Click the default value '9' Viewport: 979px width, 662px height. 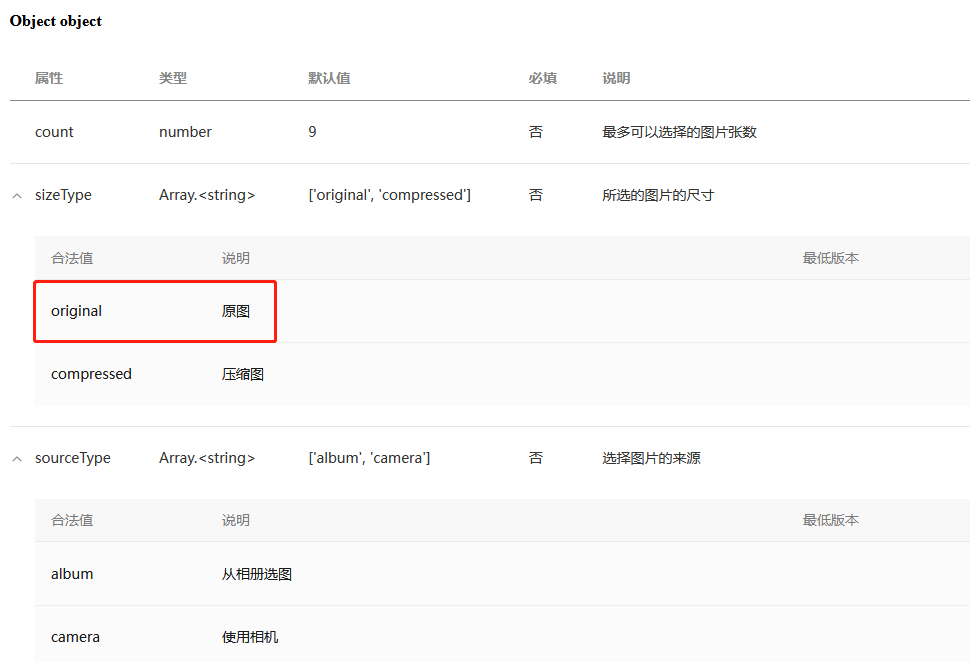pos(312,132)
